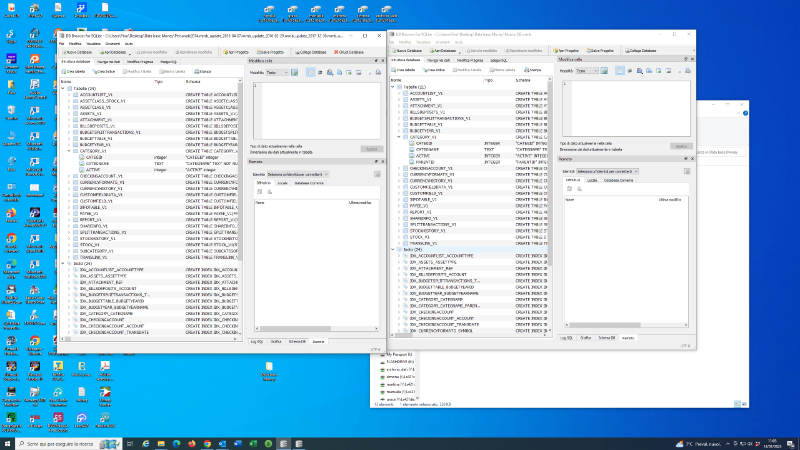800x450 pixels.
Task: Switch to Naviga nei dati tab in left window
Action: (x=108, y=62)
